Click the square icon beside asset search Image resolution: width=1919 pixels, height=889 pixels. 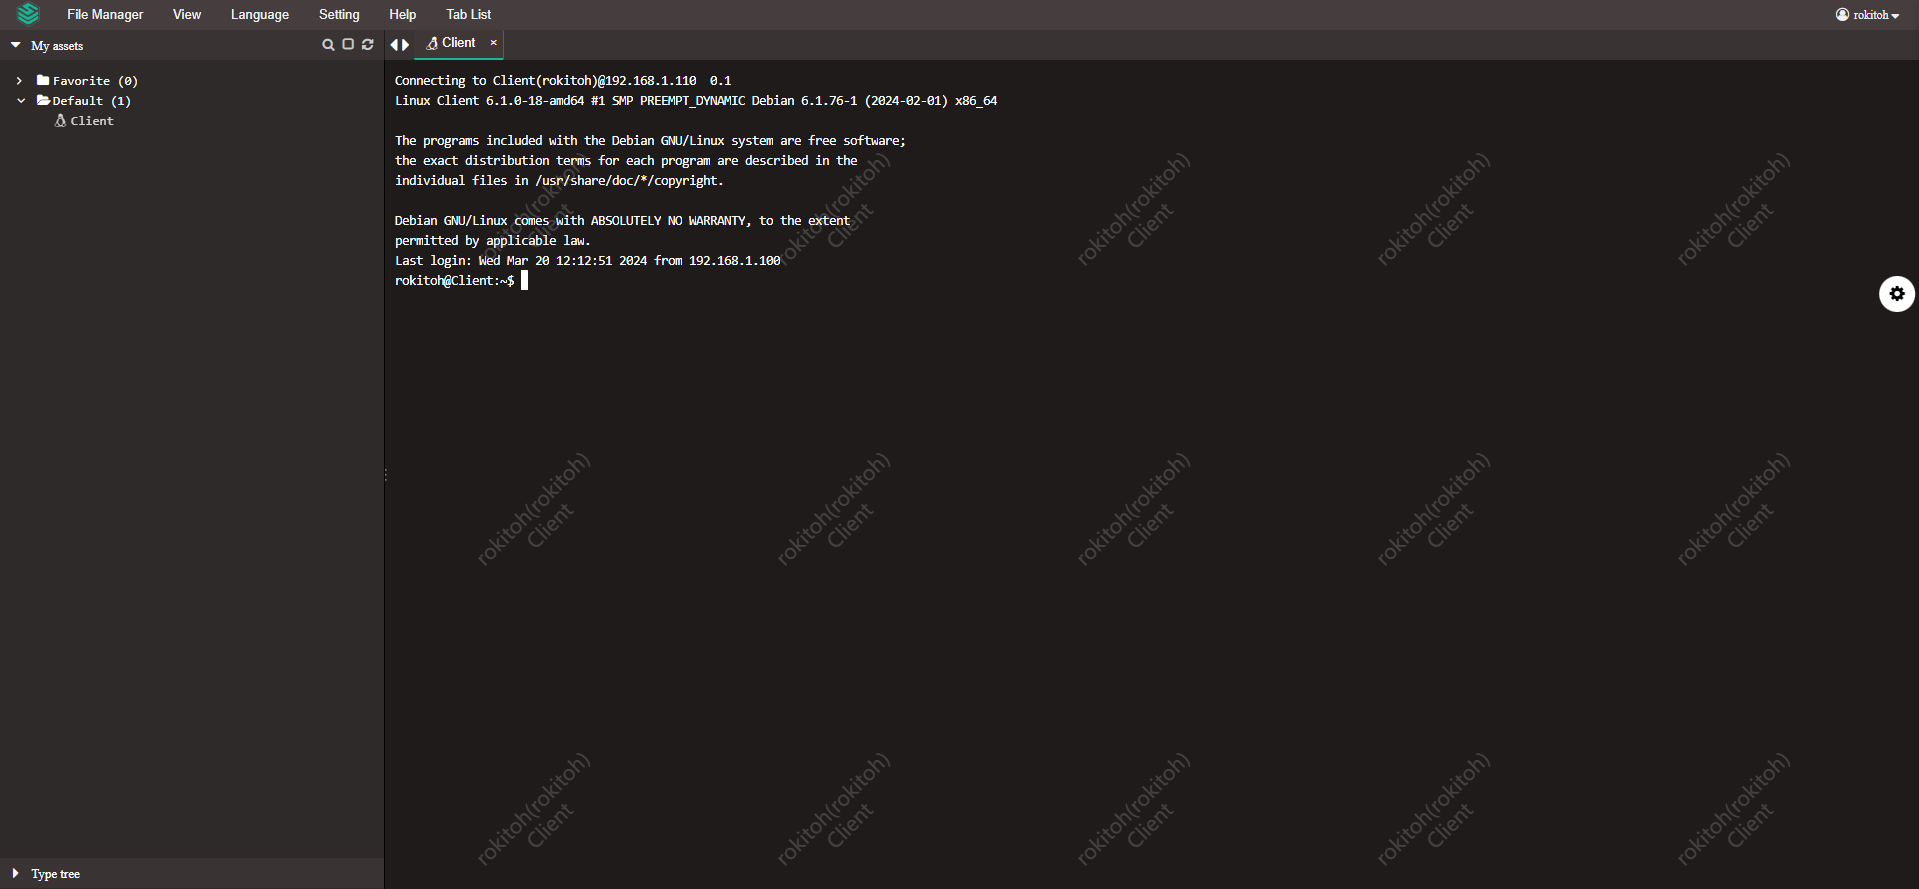pyautogui.click(x=348, y=45)
